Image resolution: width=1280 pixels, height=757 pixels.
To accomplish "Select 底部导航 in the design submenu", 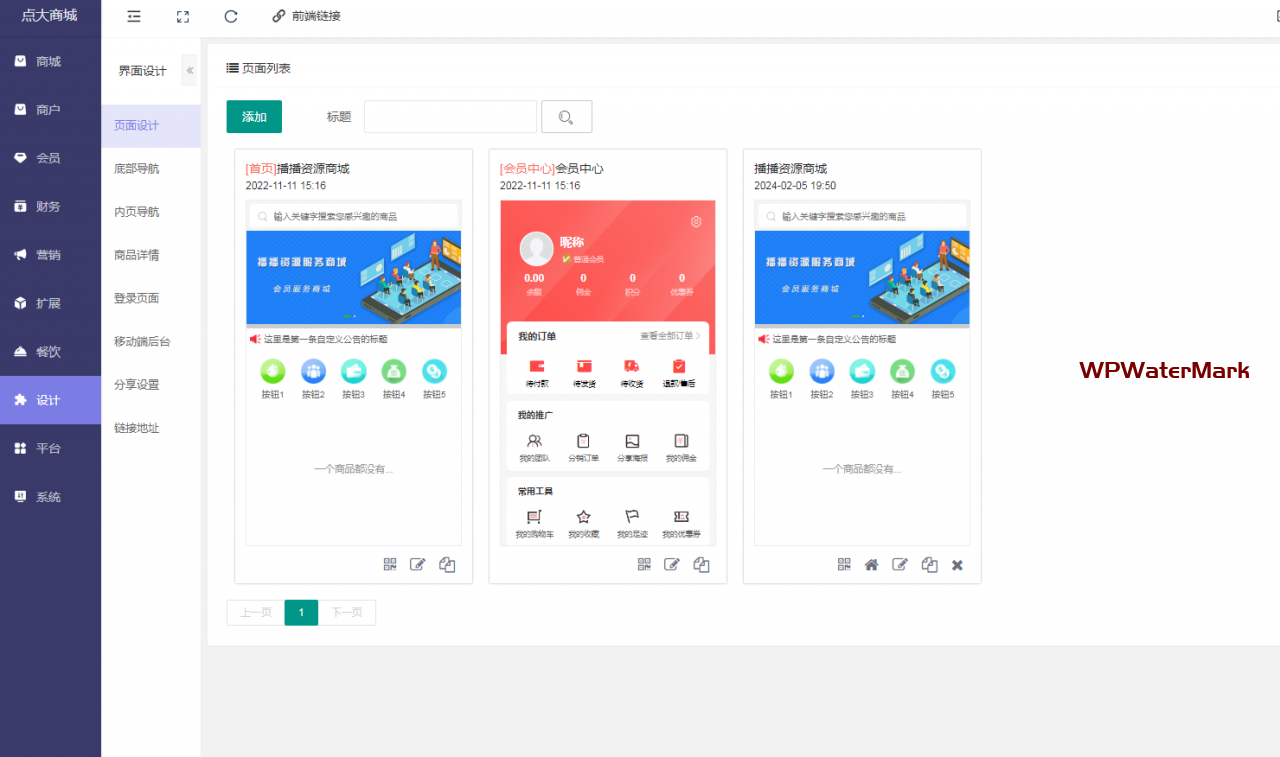I will point(137,169).
